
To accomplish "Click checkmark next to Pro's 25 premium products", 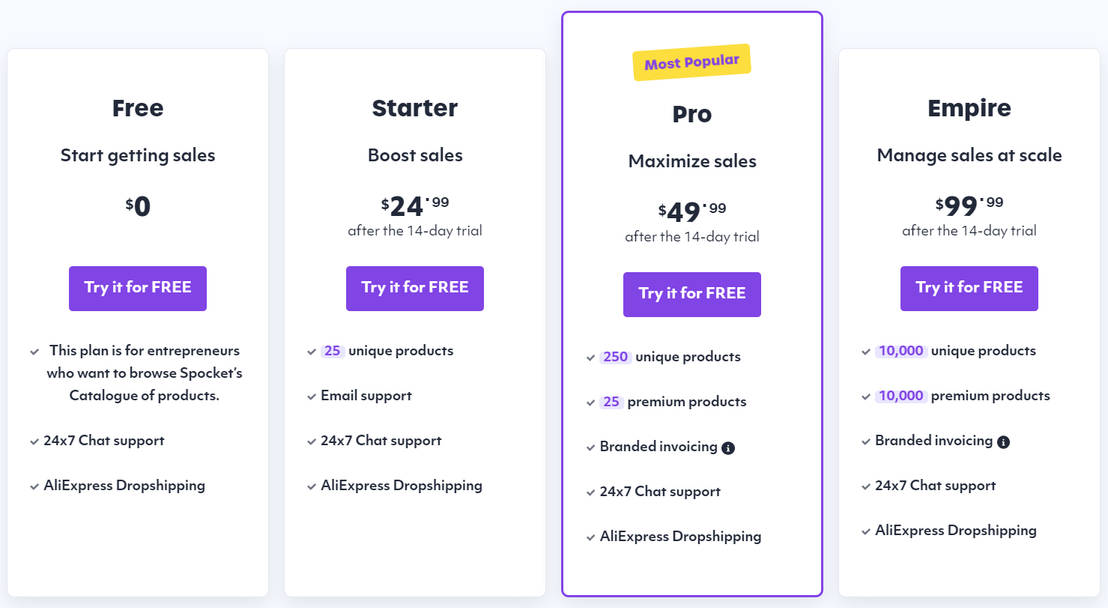I will (591, 403).
